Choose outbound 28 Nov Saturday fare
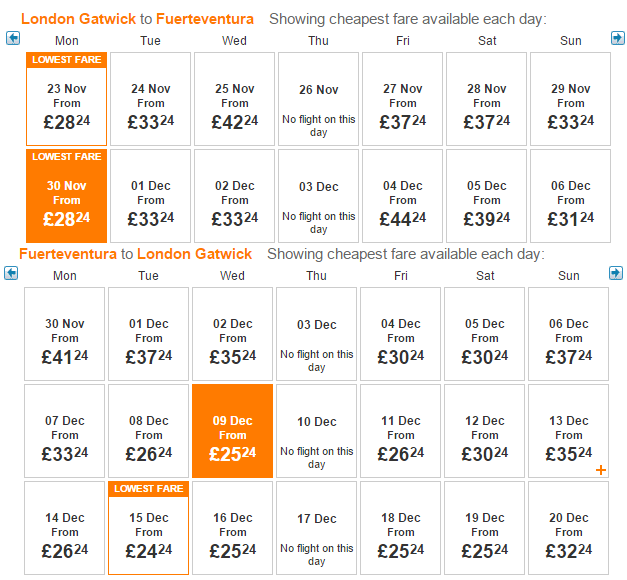Image resolution: width=627 pixels, height=580 pixels. pos(486,99)
